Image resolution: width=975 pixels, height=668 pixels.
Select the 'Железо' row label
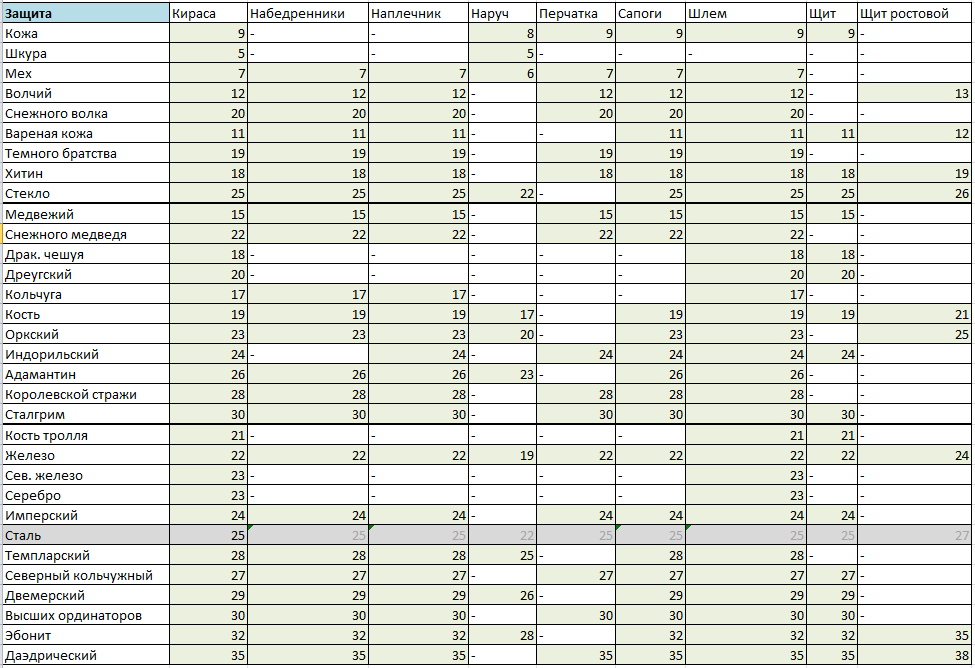[x=86, y=455]
